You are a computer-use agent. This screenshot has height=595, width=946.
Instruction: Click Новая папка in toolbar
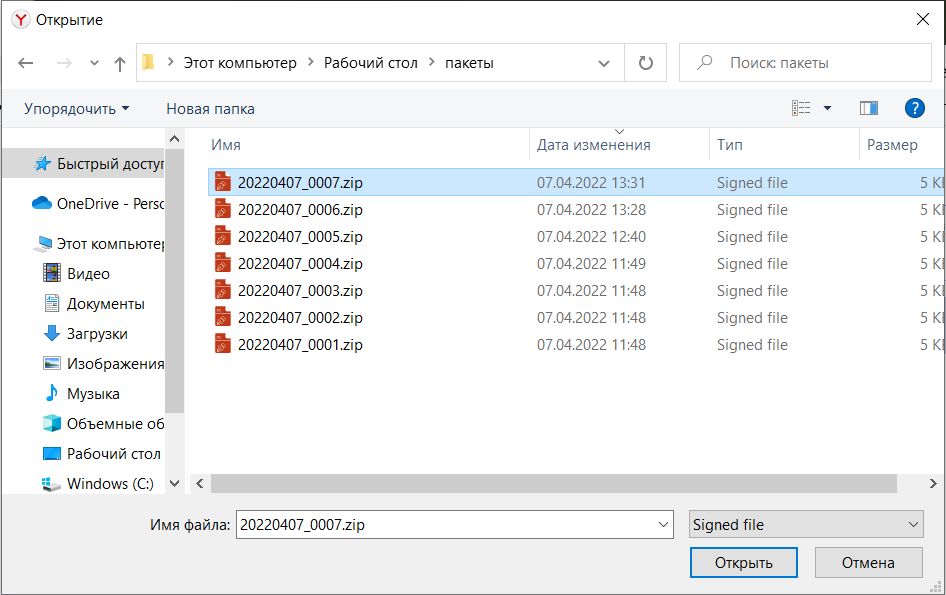pyautogui.click(x=210, y=108)
